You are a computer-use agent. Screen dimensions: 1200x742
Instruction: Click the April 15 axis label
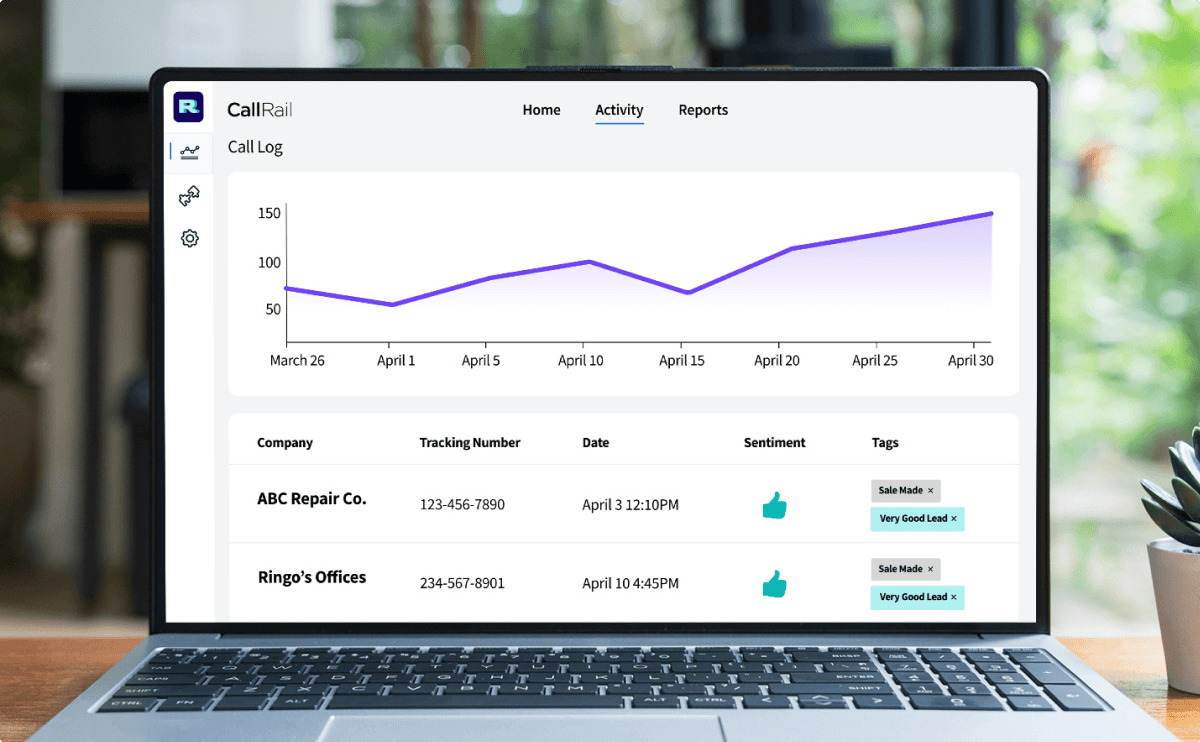click(x=682, y=361)
